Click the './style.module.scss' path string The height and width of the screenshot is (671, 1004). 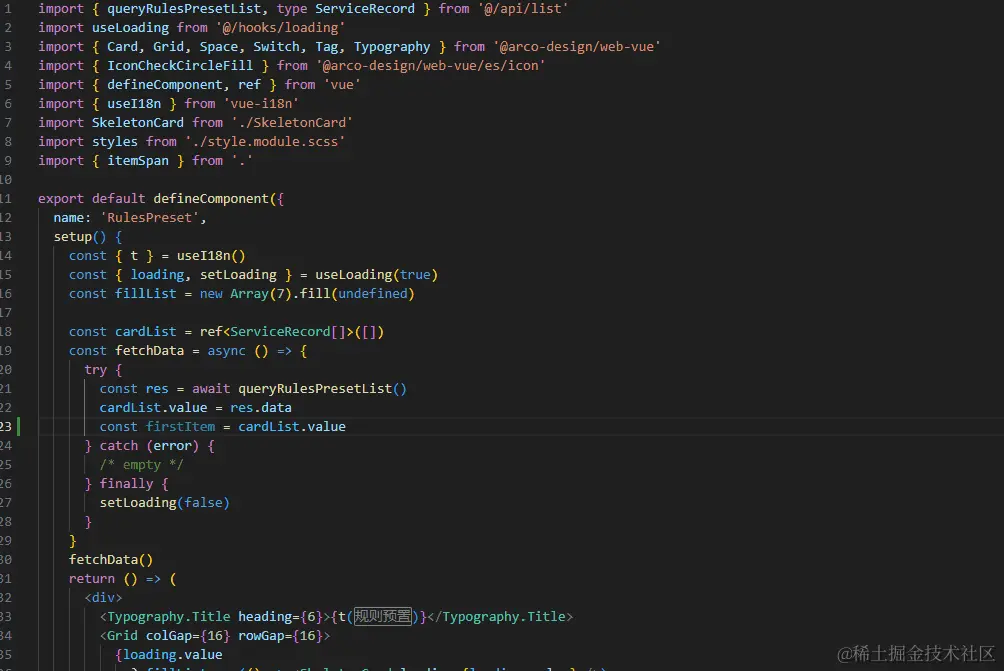click(x=265, y=141)
